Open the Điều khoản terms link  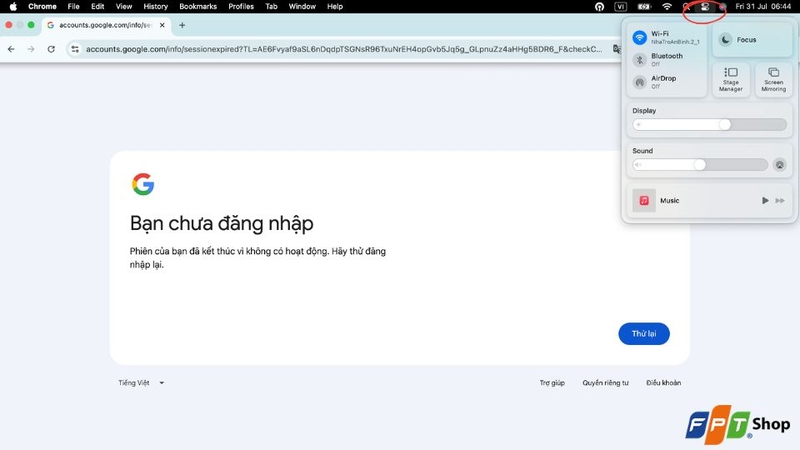(663, 383)
